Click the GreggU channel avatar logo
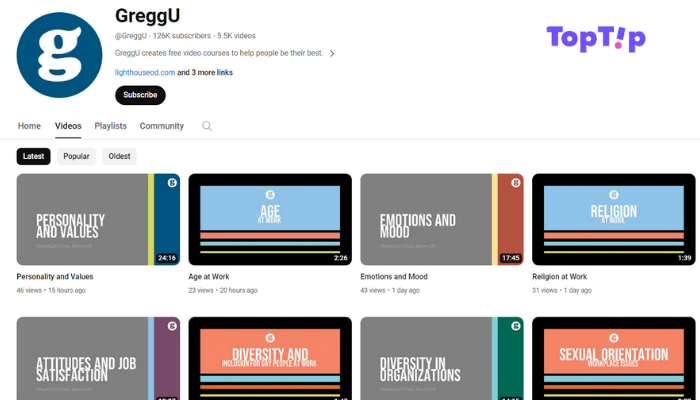 (x=59, y=55)
